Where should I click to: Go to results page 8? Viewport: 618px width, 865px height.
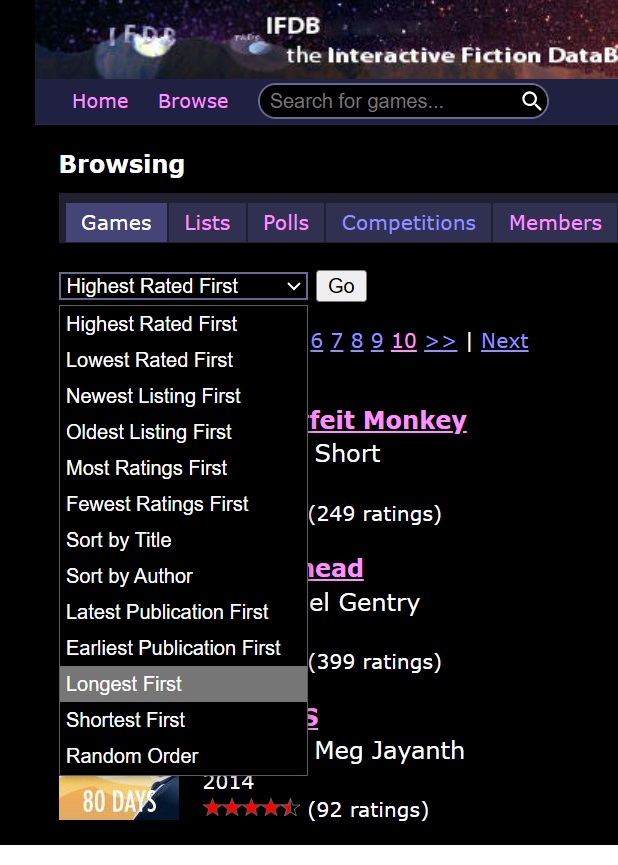(x=357, y=341)
